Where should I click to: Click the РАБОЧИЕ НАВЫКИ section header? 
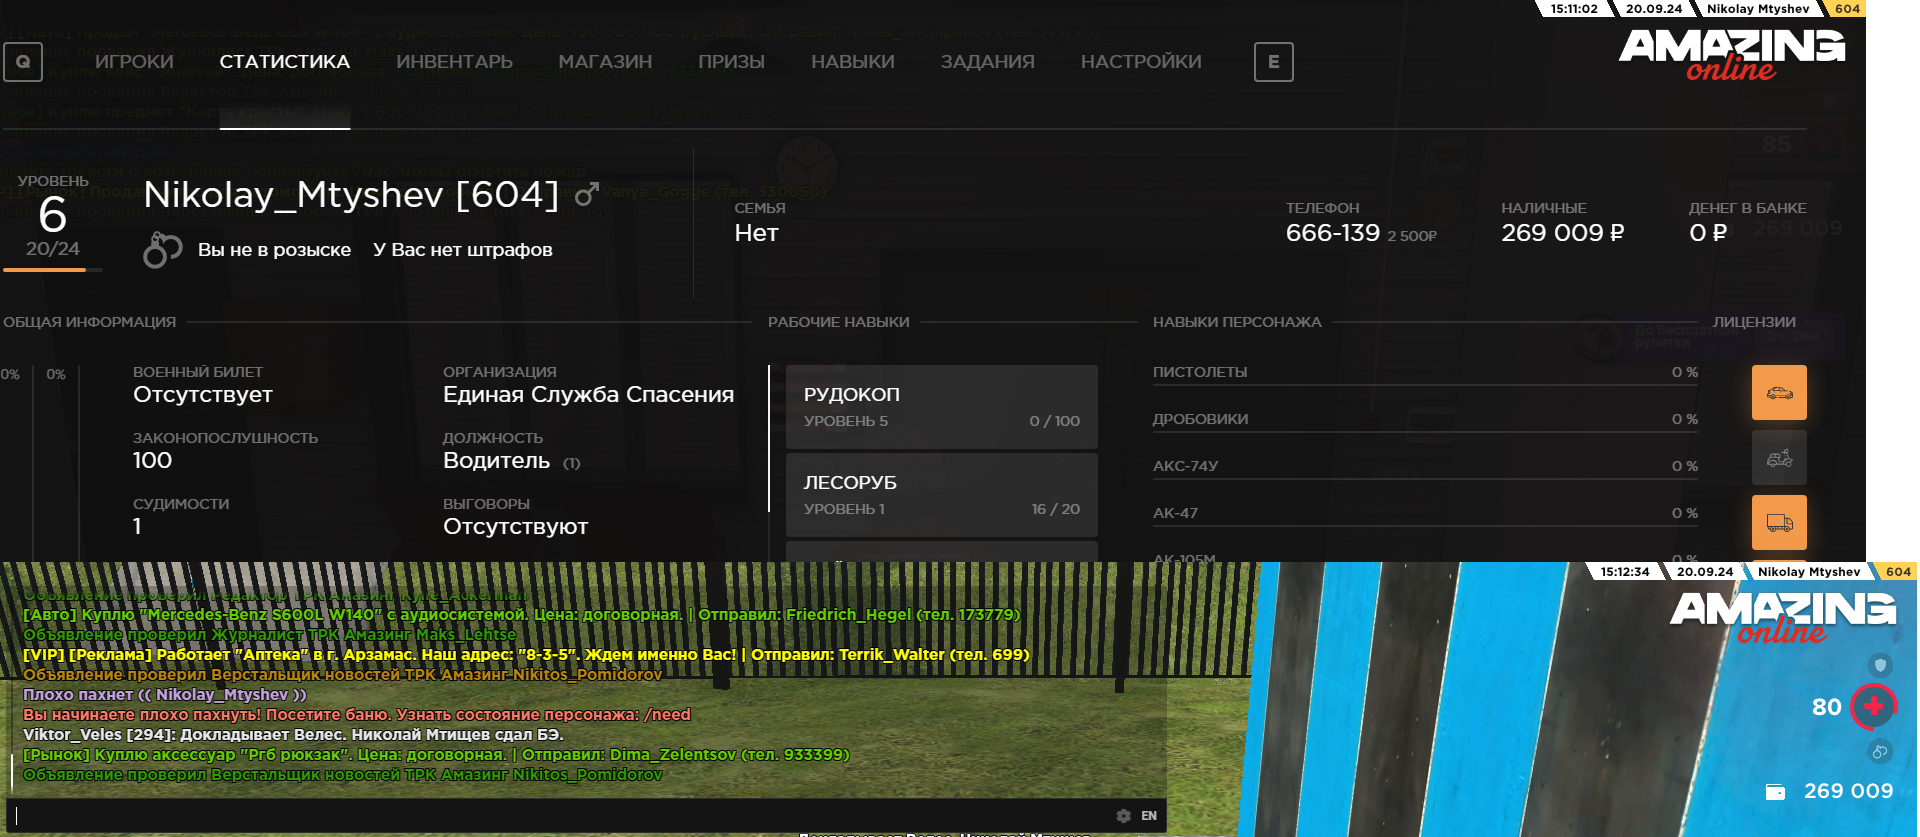tap(838, 322)
